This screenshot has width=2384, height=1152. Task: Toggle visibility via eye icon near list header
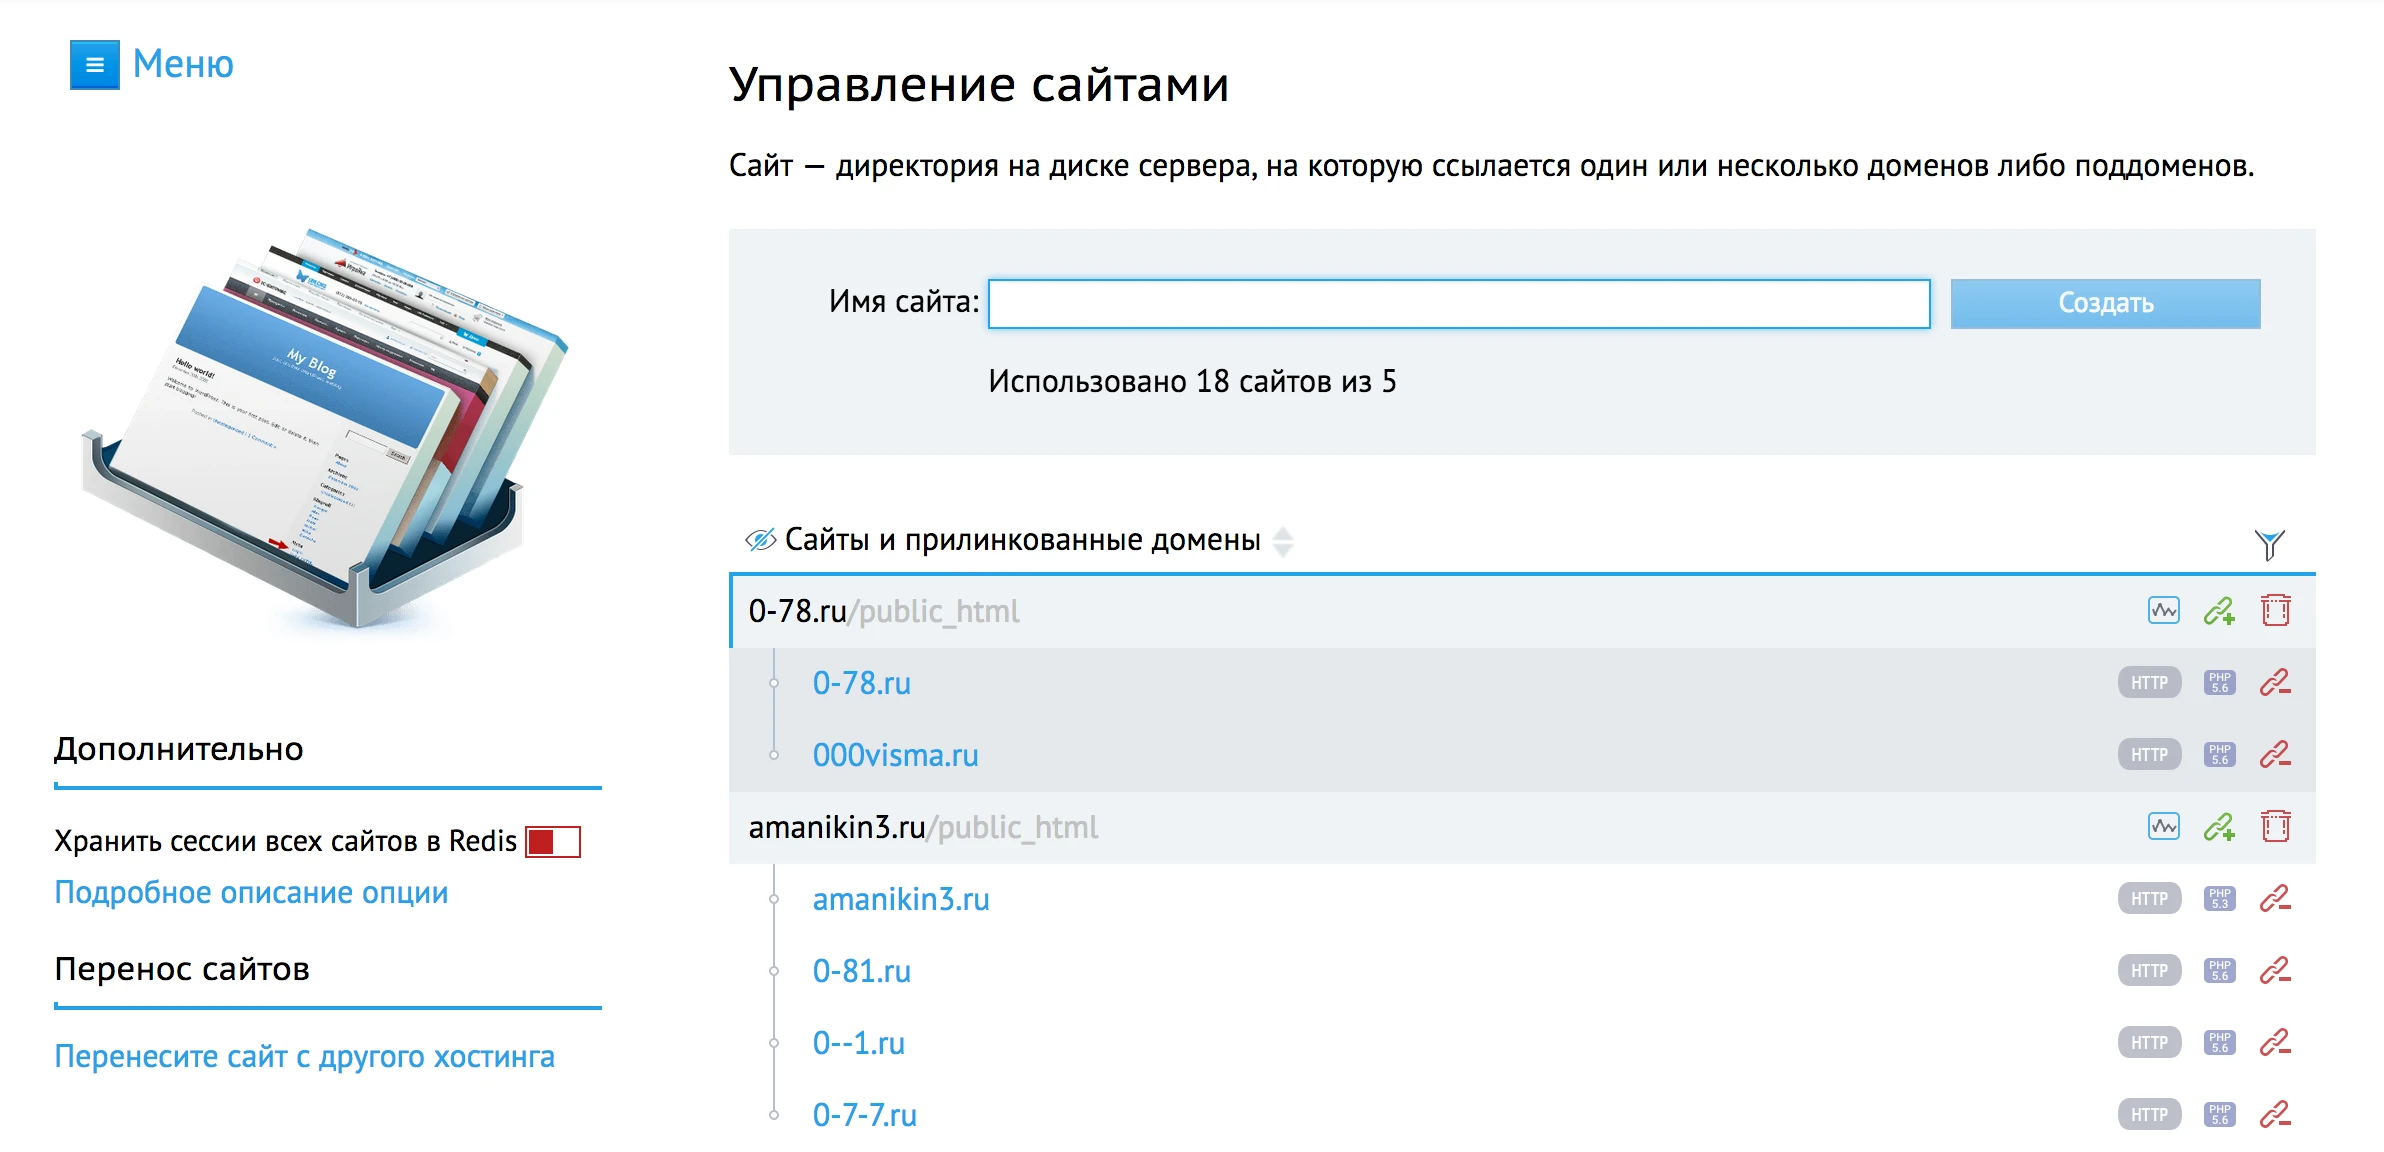(759, 538)
